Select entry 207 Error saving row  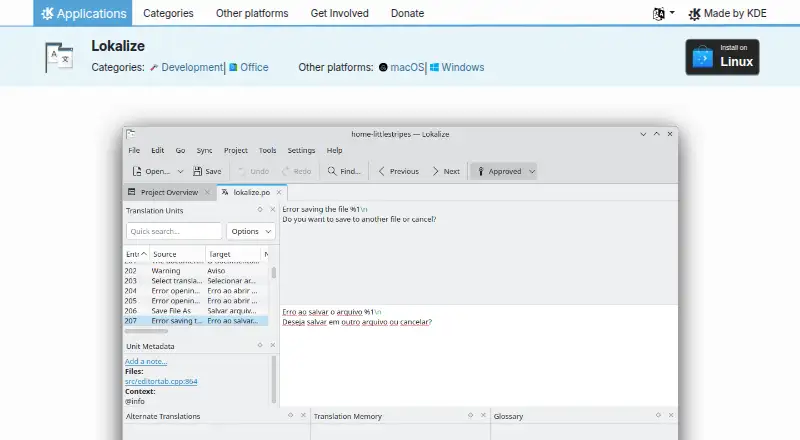coord(196,321)
